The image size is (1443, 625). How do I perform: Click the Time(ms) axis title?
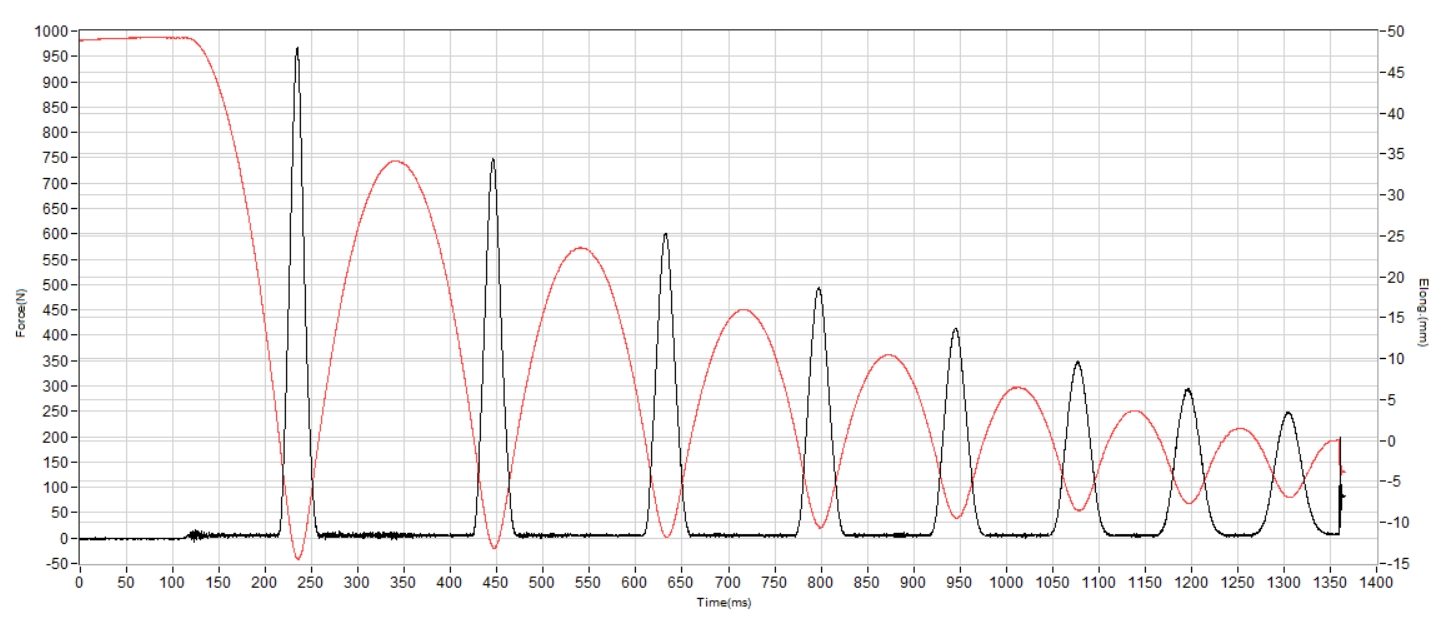pyautogui.click(x=727, y=602)
